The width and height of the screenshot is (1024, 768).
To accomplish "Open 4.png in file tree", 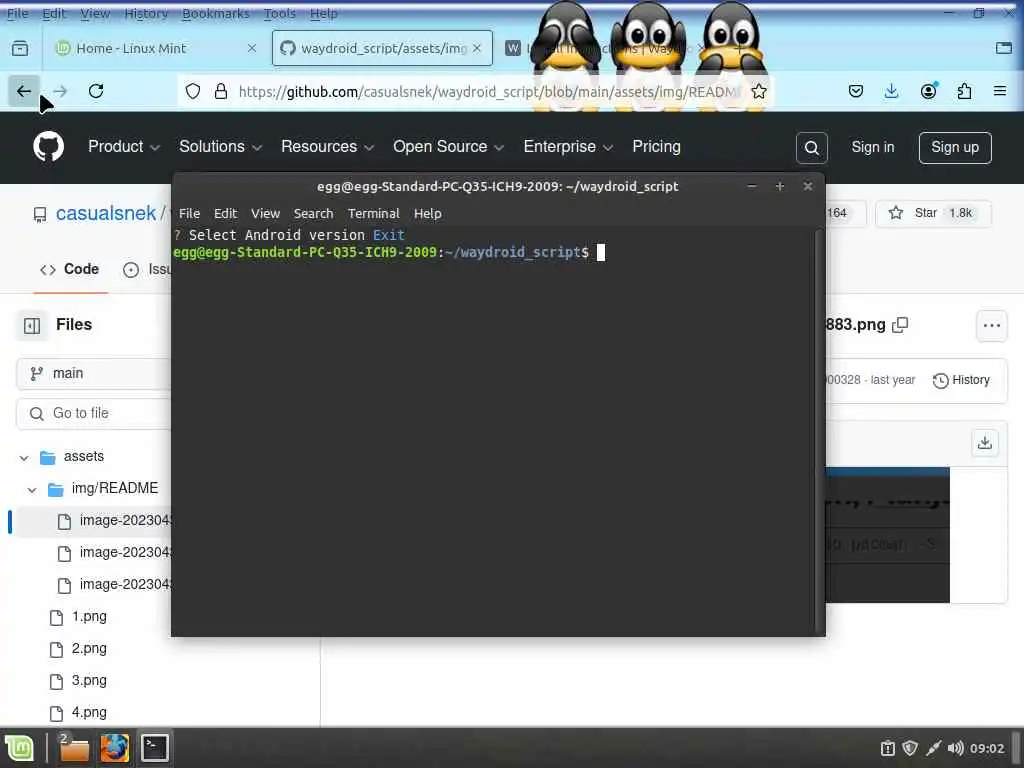I will (x=89, y=712).
